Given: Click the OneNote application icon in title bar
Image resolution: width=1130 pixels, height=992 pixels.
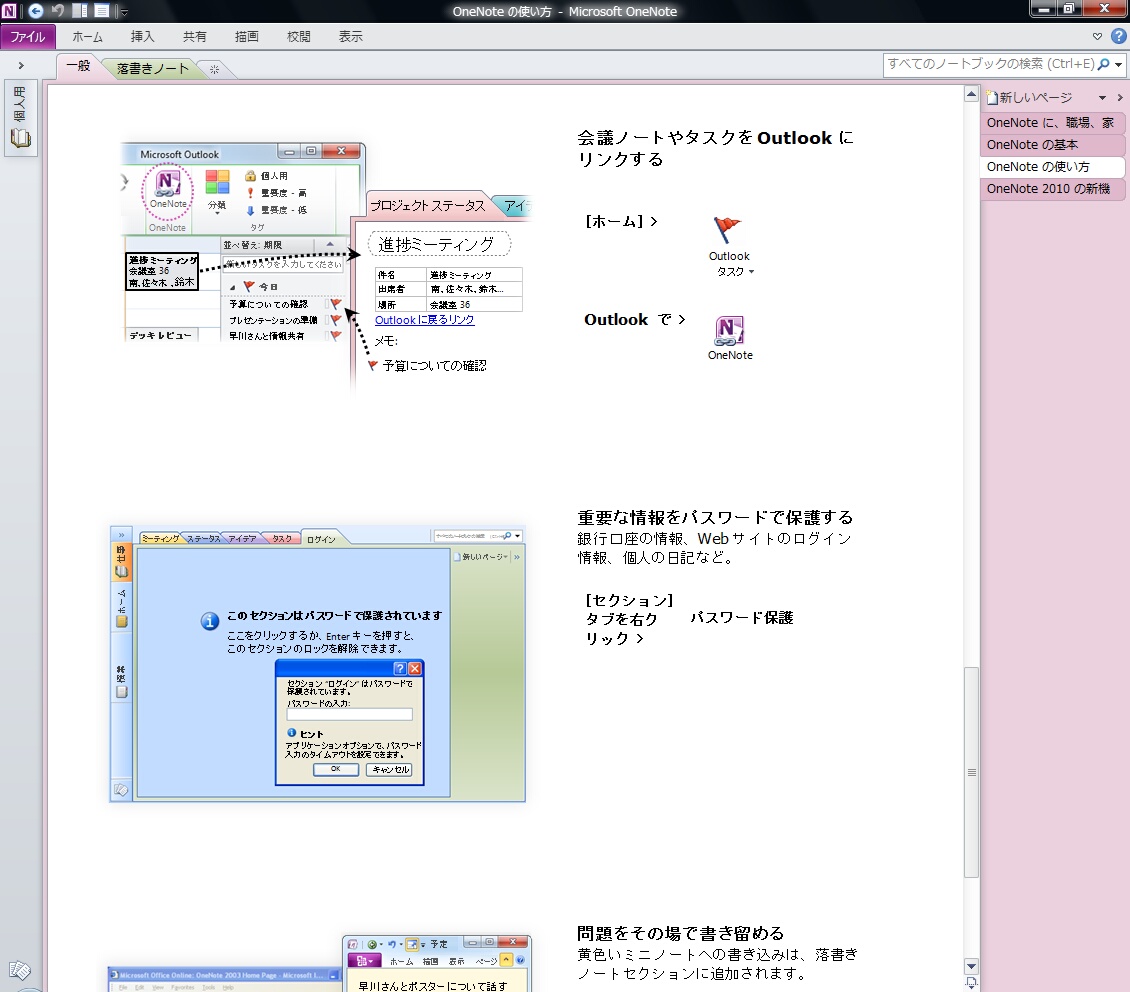Looking at the screenshot, I should click(9, 11).
